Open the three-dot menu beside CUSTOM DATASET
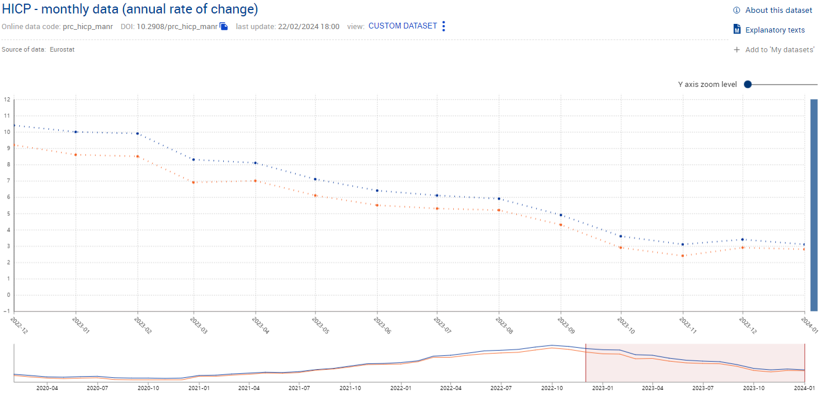The width and height of the screenshot is (835, 399). pos(444,26)
